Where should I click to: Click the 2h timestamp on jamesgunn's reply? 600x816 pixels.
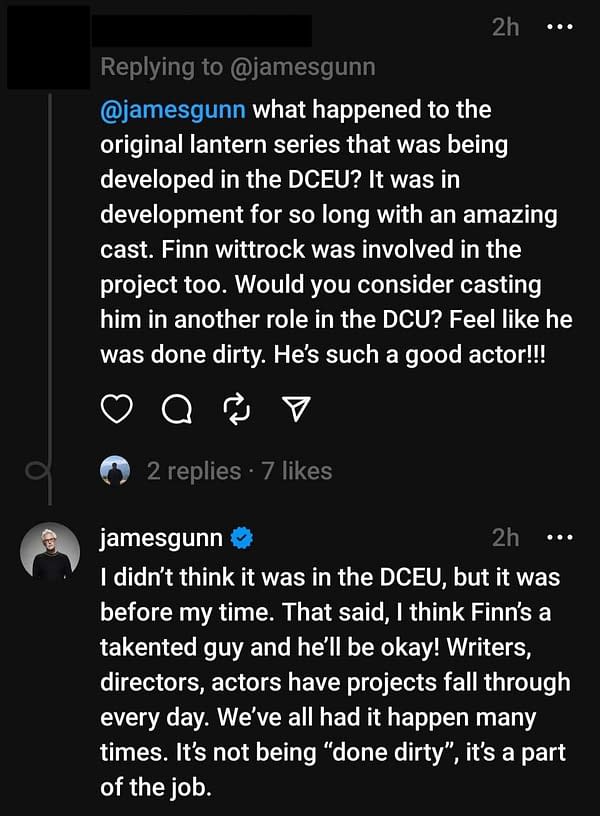506,538
